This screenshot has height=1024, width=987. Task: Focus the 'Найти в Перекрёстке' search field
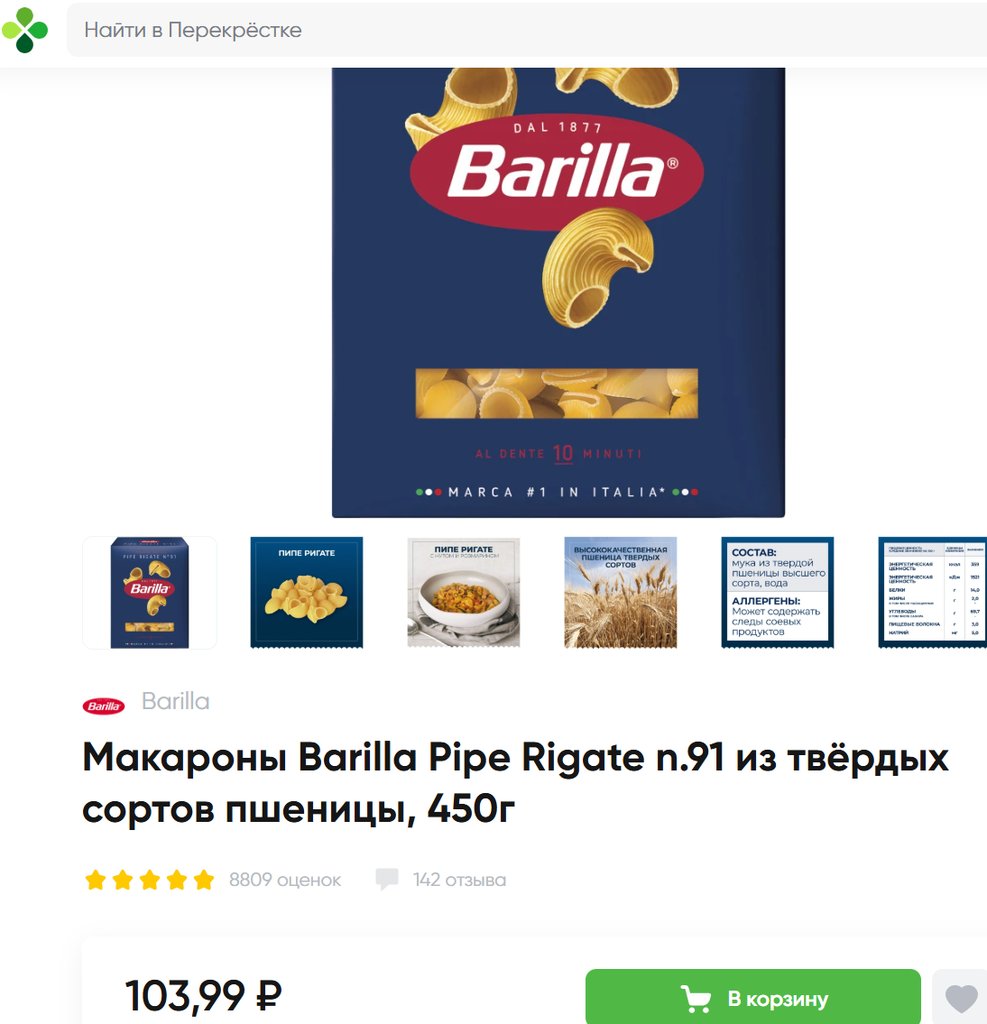(526, 30)
